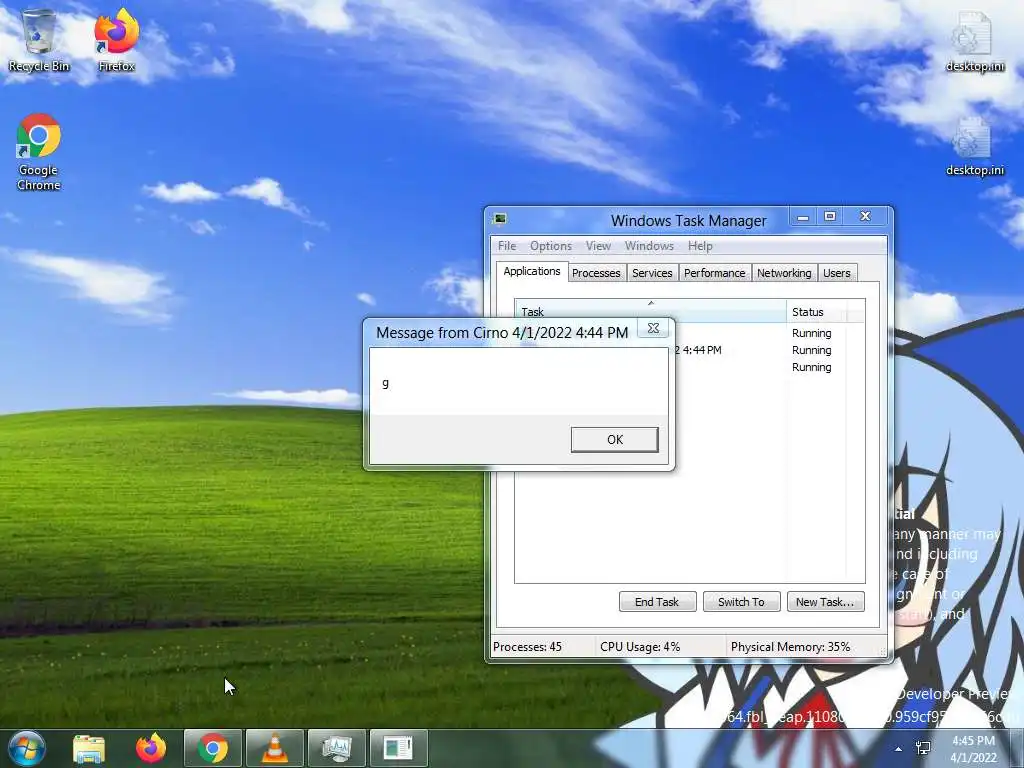
Task: Maximize the Windows Task Manager window
Action: [x=830, y=216]
